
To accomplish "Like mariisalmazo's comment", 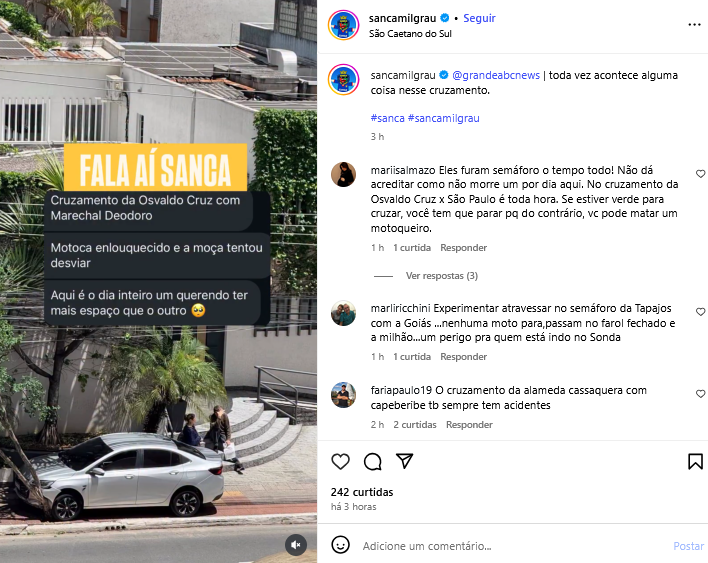I will [700, 174].
